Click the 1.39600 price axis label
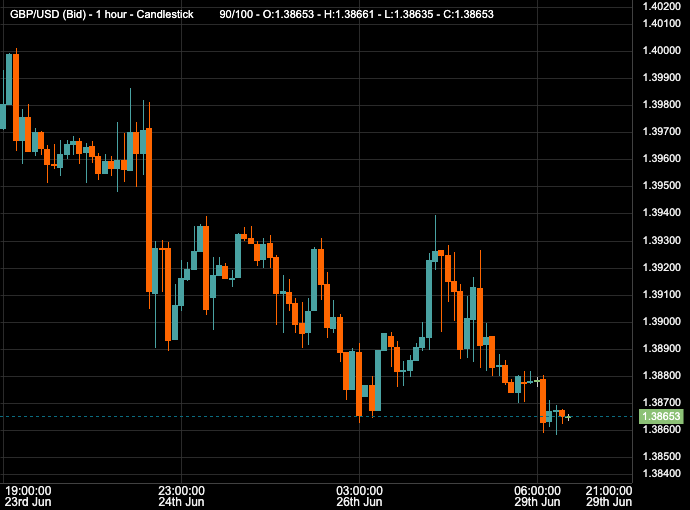The width and height of the screenshot is (690, 510). point(662,159)
